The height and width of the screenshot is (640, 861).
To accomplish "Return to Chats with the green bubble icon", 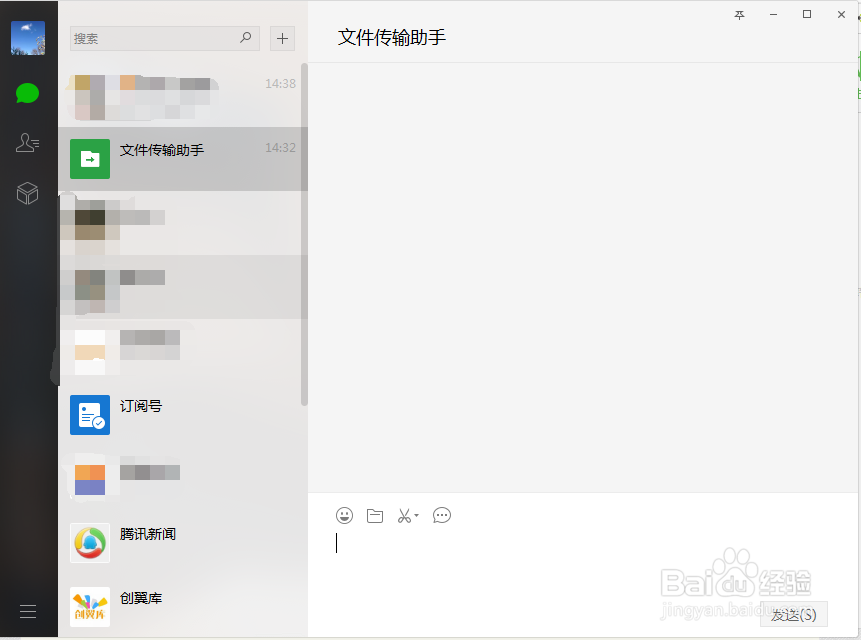I will coord(27,93).
